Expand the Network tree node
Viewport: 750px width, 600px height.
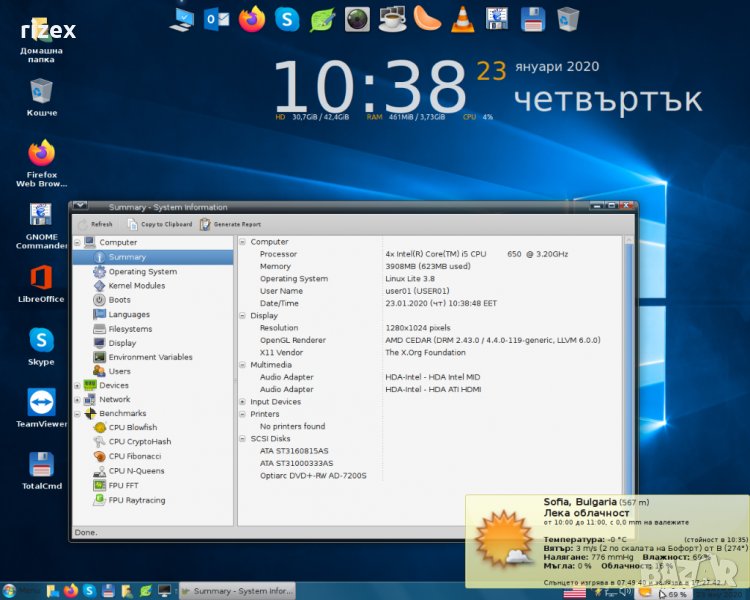78,399
